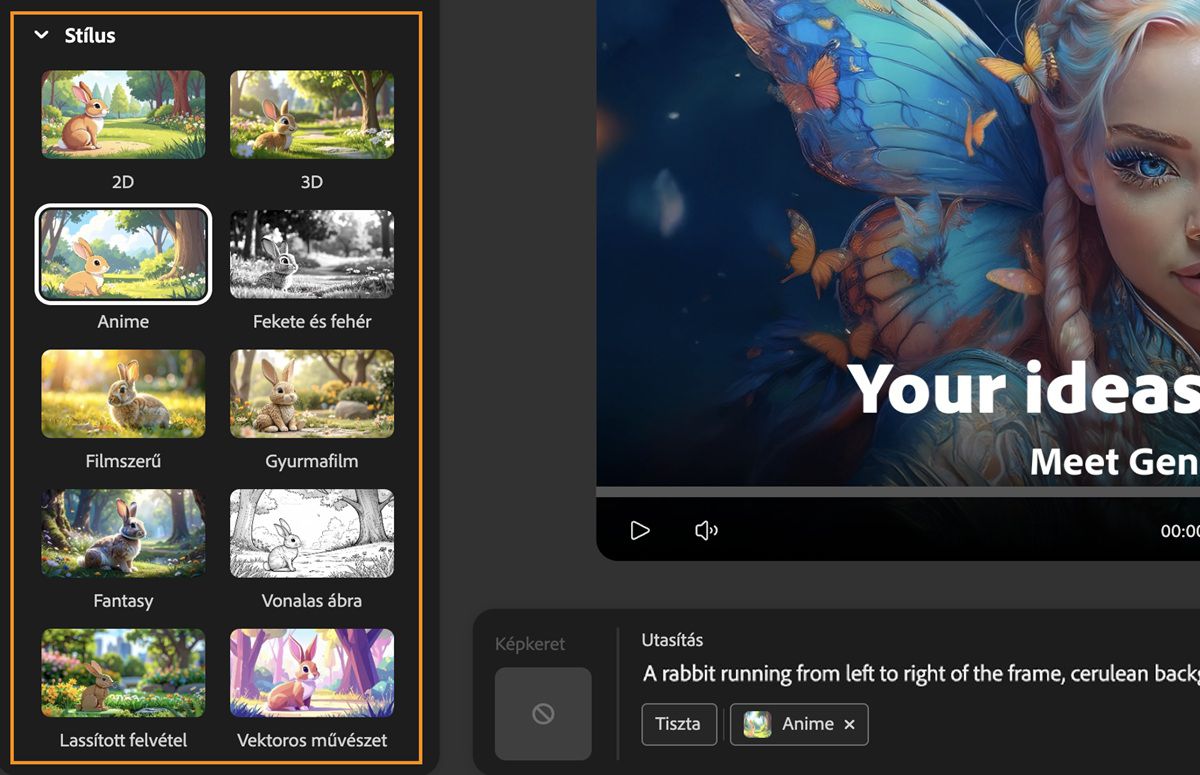The height and width of the screenshot is (775, 1200).
Task: Choose the Anime style thumbnail
Action: click(x=123, y=254)
